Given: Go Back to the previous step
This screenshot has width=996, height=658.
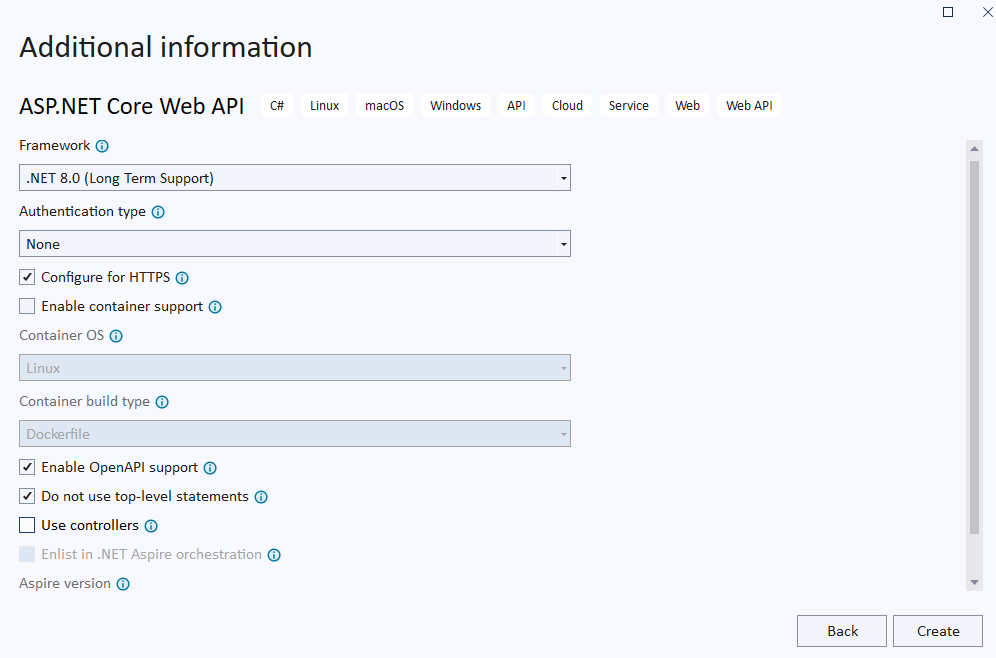Looking at the screenshot, I should coord(842,631).
